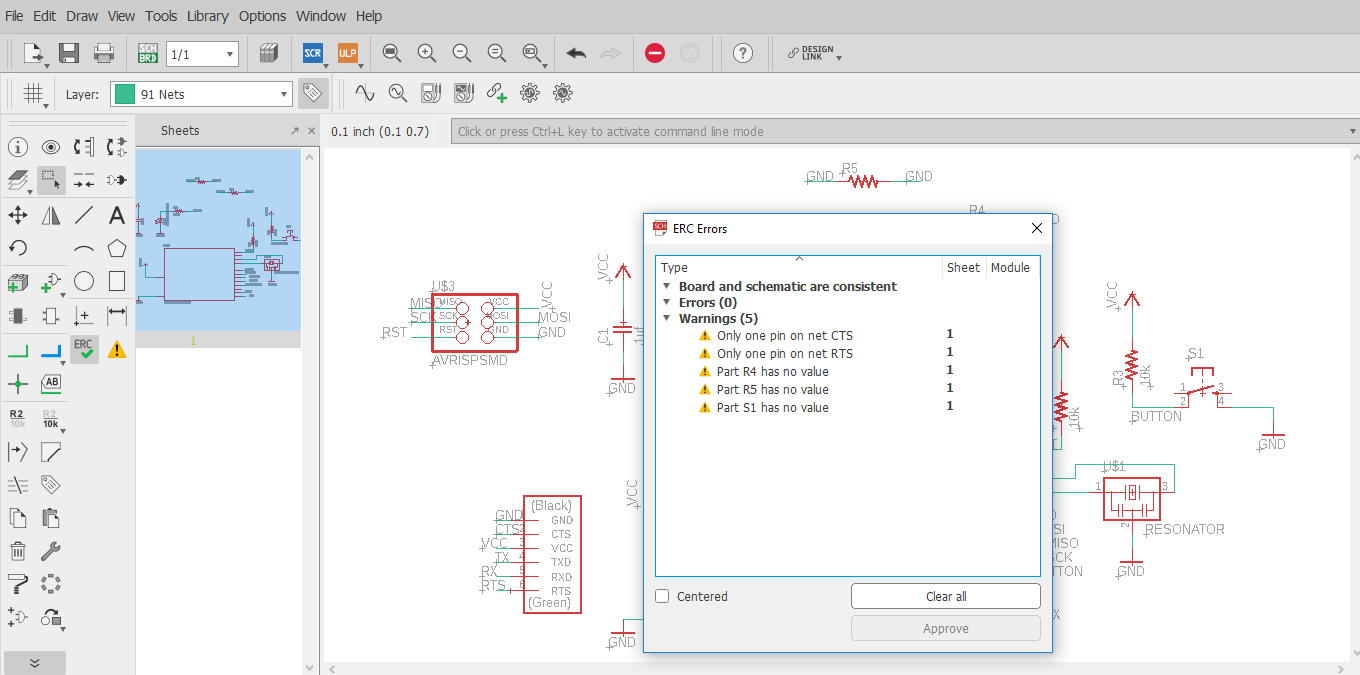The width and height of the screenshot is (1360, 675).
Task: Sort ERC list by Module column header
Action: [x=1010, y=267]
